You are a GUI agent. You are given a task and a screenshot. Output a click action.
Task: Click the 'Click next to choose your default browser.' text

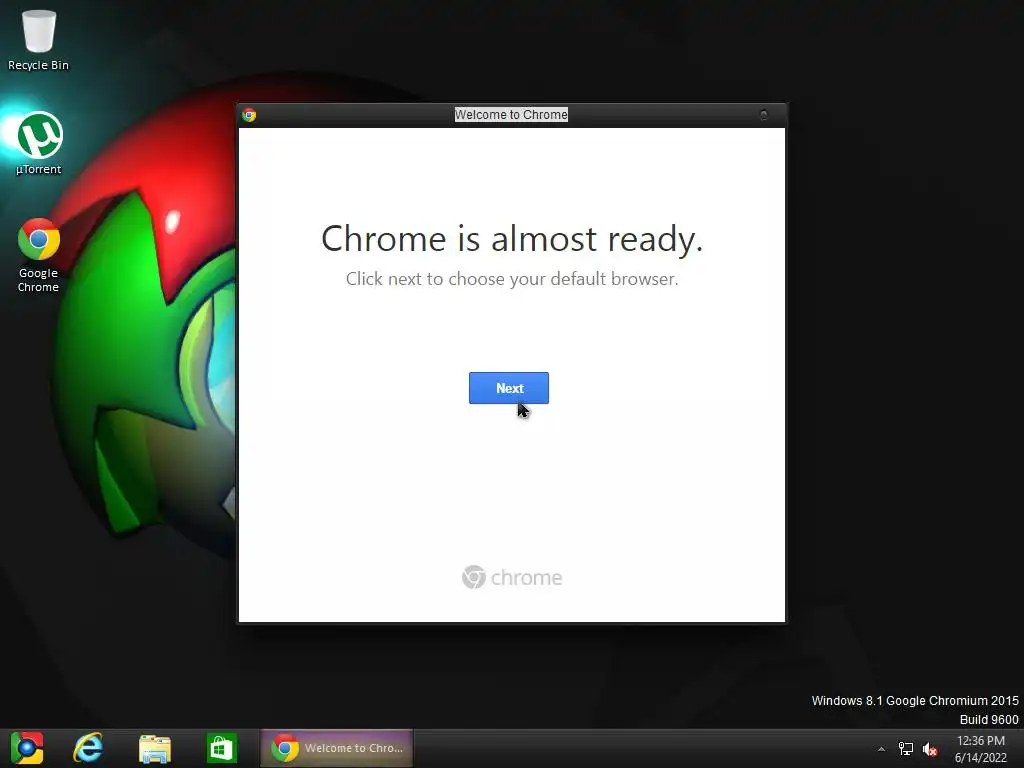[x=512, y=279]
